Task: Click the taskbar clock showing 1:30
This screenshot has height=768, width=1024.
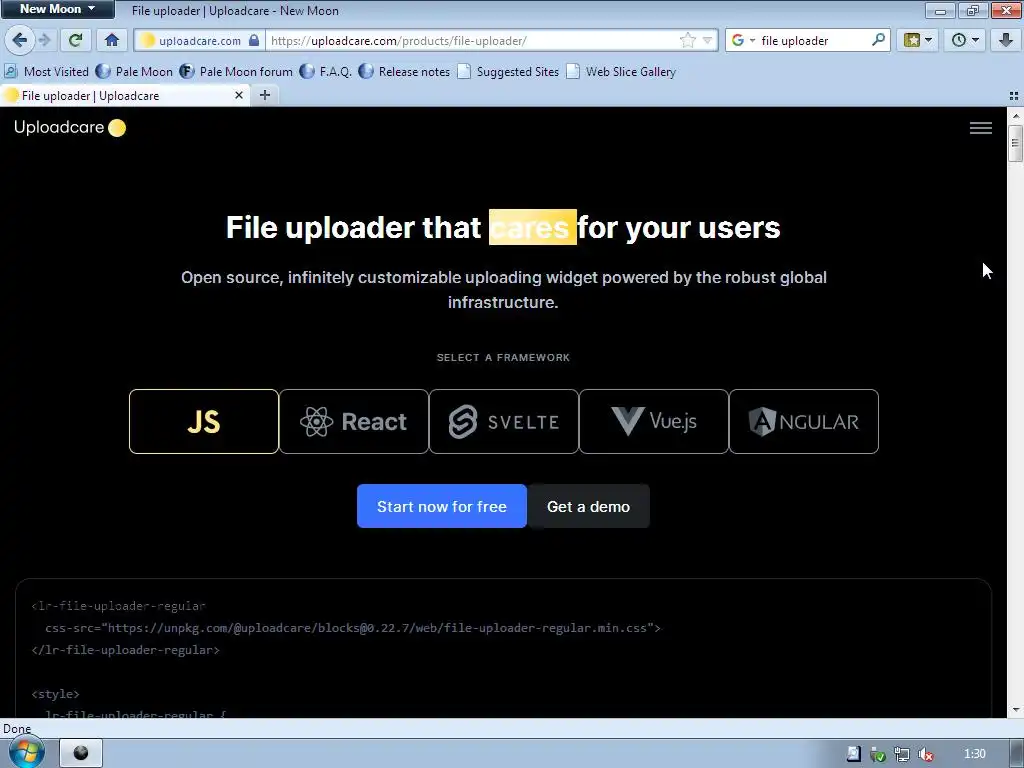Action: [974, 754]
